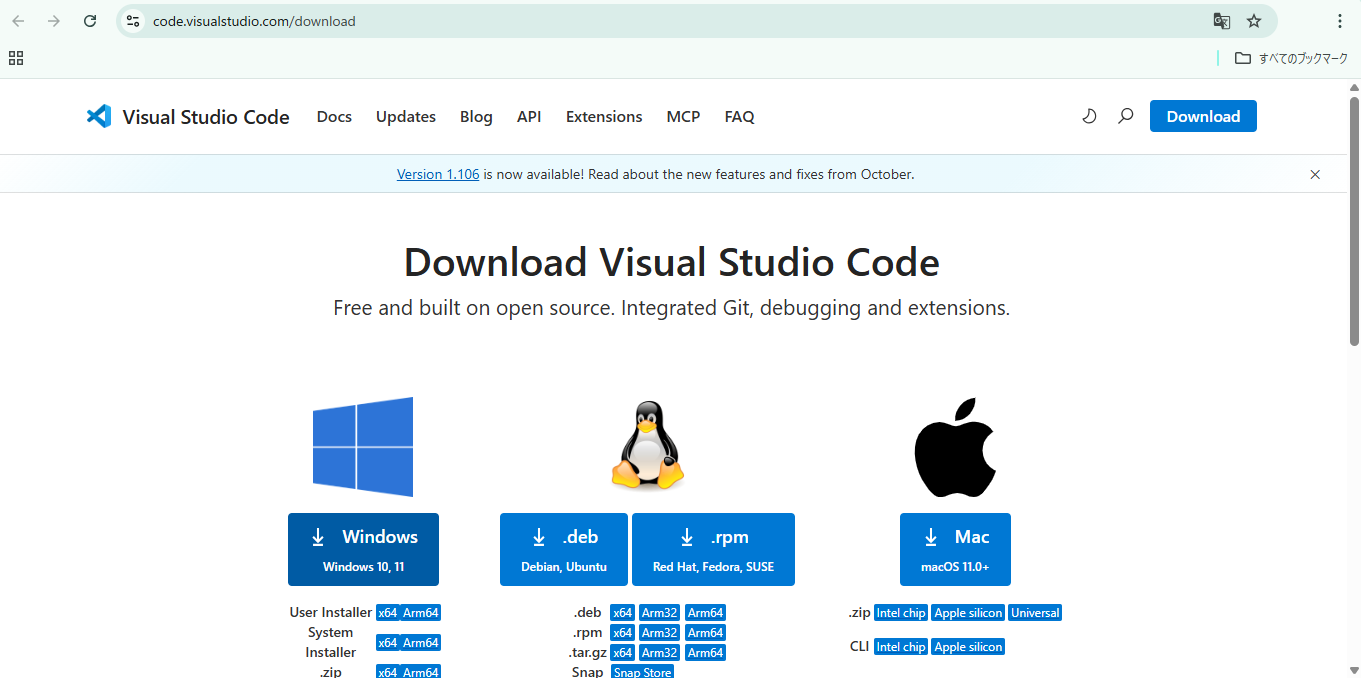Screen dimensions: 1361x678
Task: Open the site search magnifier icon
Action: click(1125, 116)
